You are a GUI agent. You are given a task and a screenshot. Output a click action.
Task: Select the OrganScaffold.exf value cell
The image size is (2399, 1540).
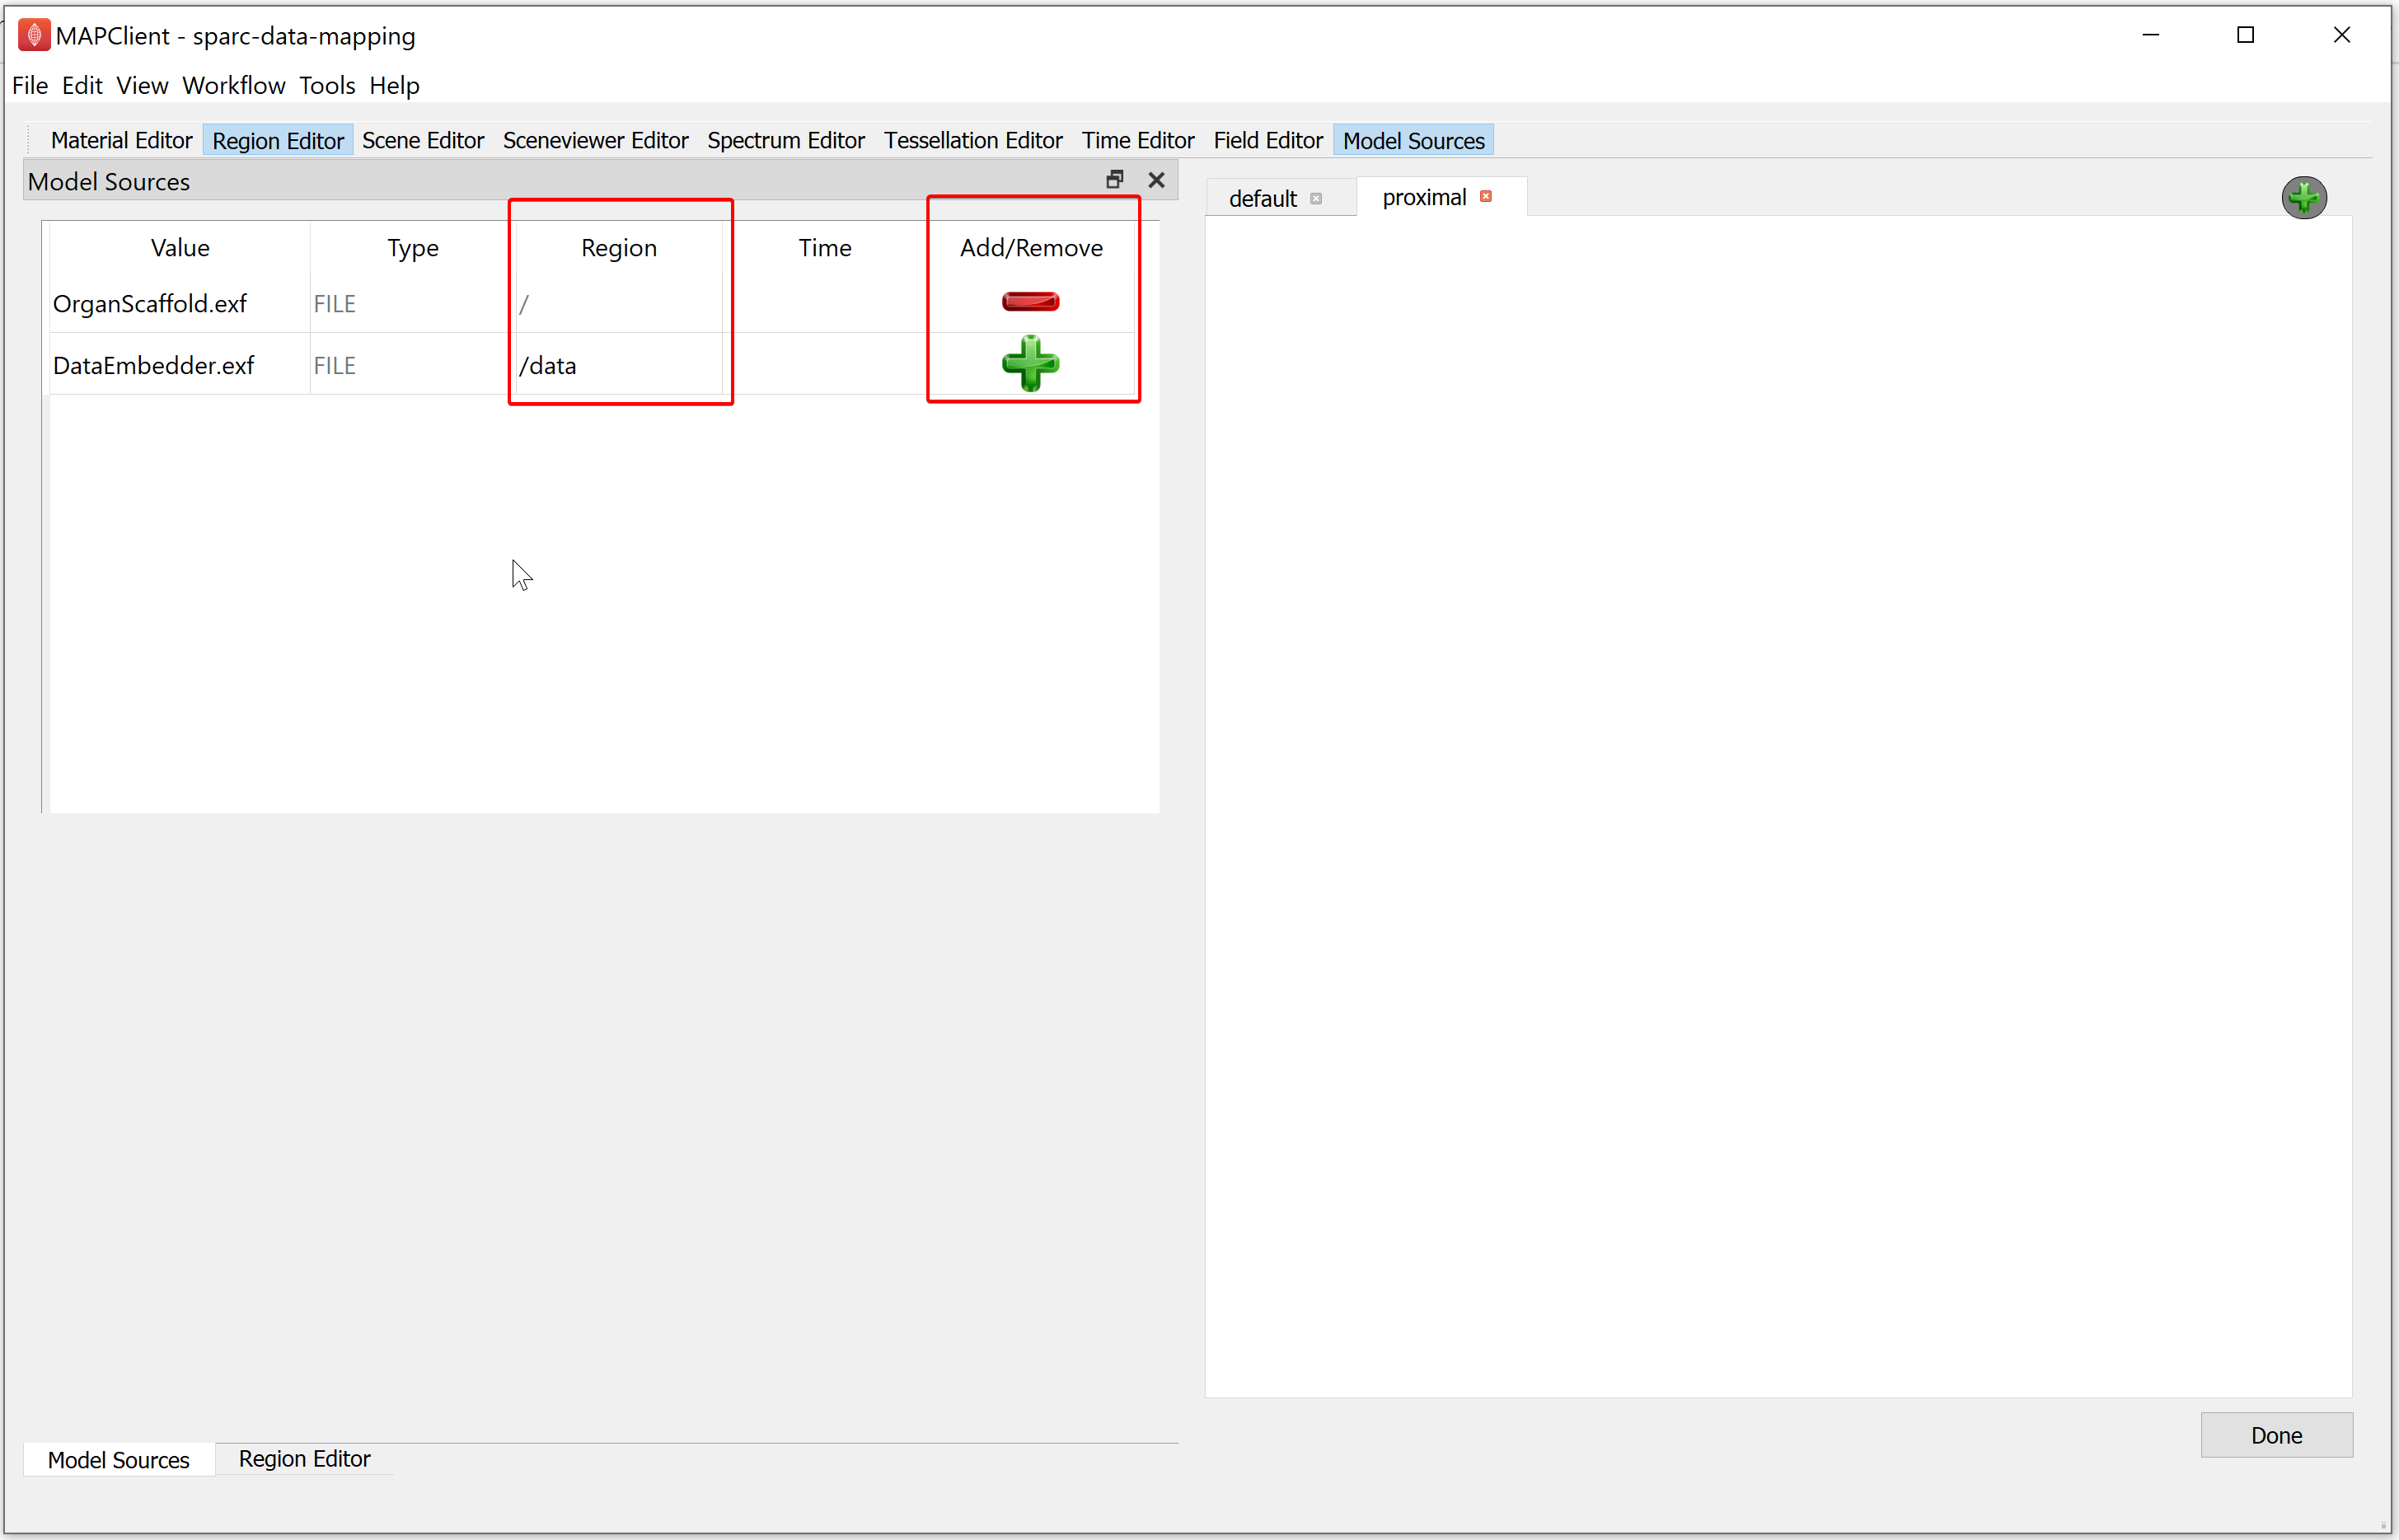coord(180,303)
